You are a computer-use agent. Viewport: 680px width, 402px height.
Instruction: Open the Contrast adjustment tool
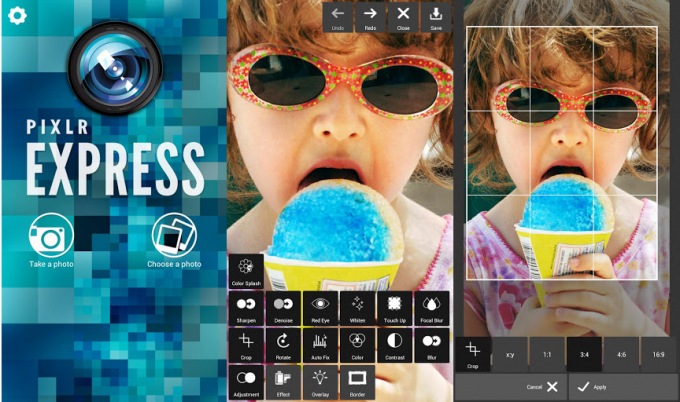tap(394, 345)
